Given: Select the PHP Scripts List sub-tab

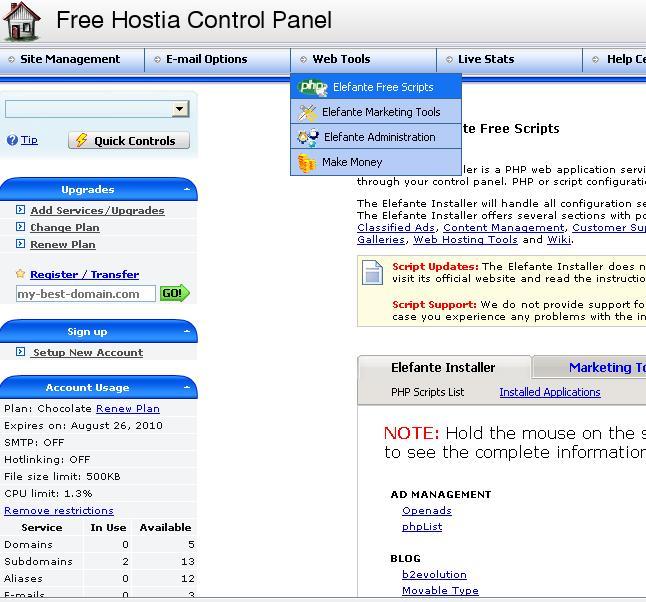Looking at the screenshot, I should 427,392.
